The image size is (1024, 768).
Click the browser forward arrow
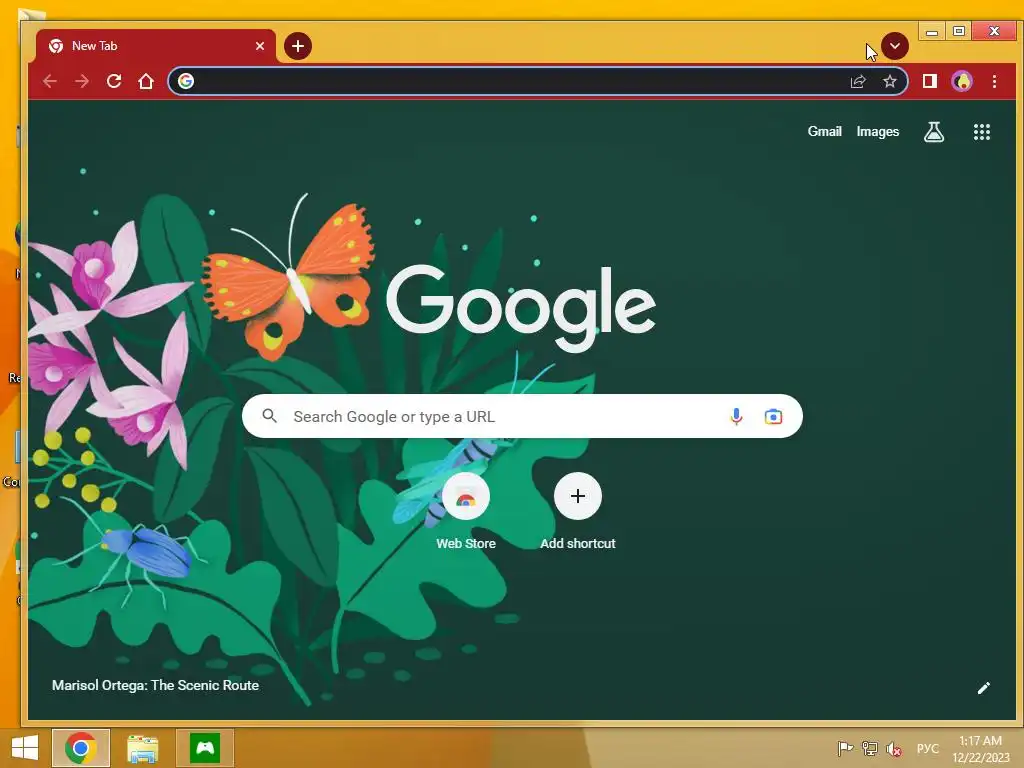point(82,81)
